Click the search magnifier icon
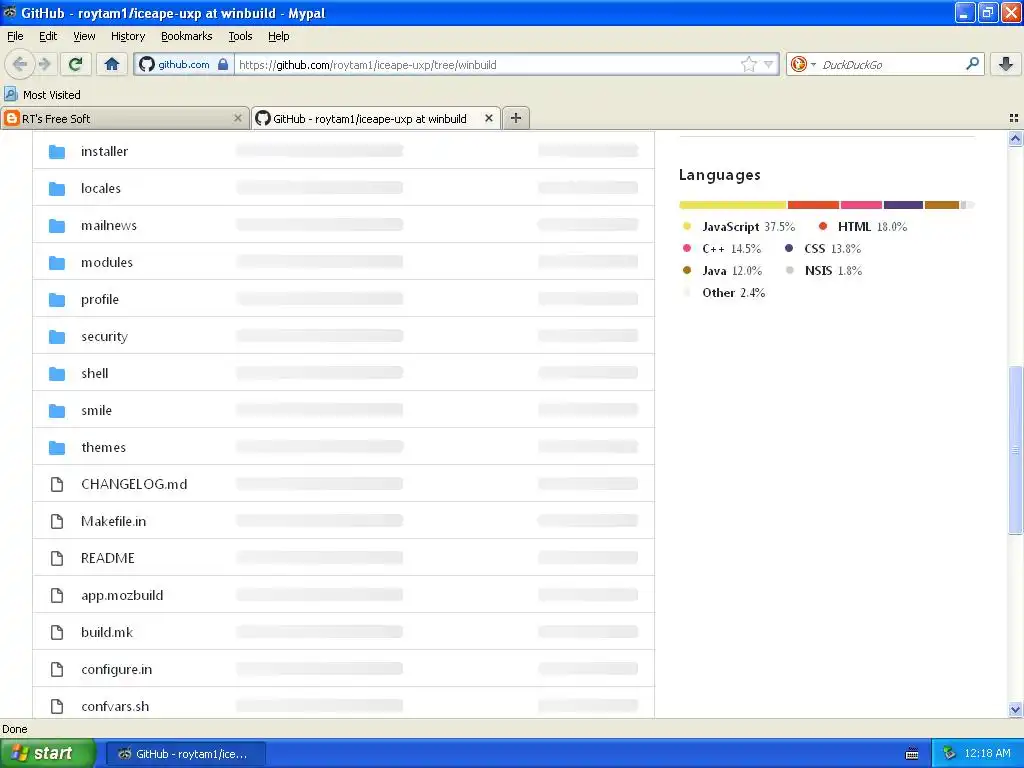 pyautogui.click(x=972, y=64)
